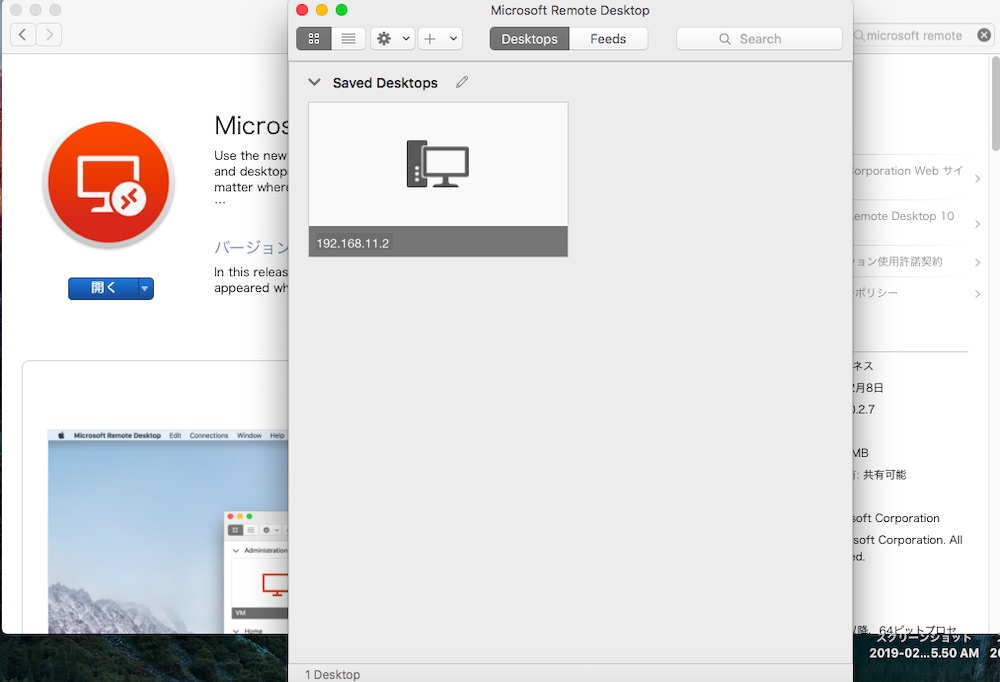The height and width of the screenshot is (682, 1000).
Task: Close the Microsoft Remote Desktop window
Action: [302, 10]
